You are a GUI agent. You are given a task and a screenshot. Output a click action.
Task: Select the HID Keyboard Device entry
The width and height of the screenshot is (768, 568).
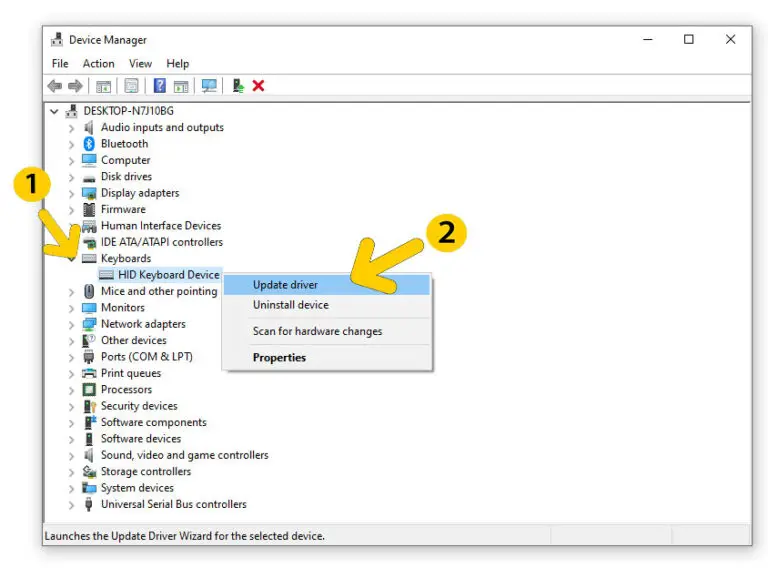[160, 275]
